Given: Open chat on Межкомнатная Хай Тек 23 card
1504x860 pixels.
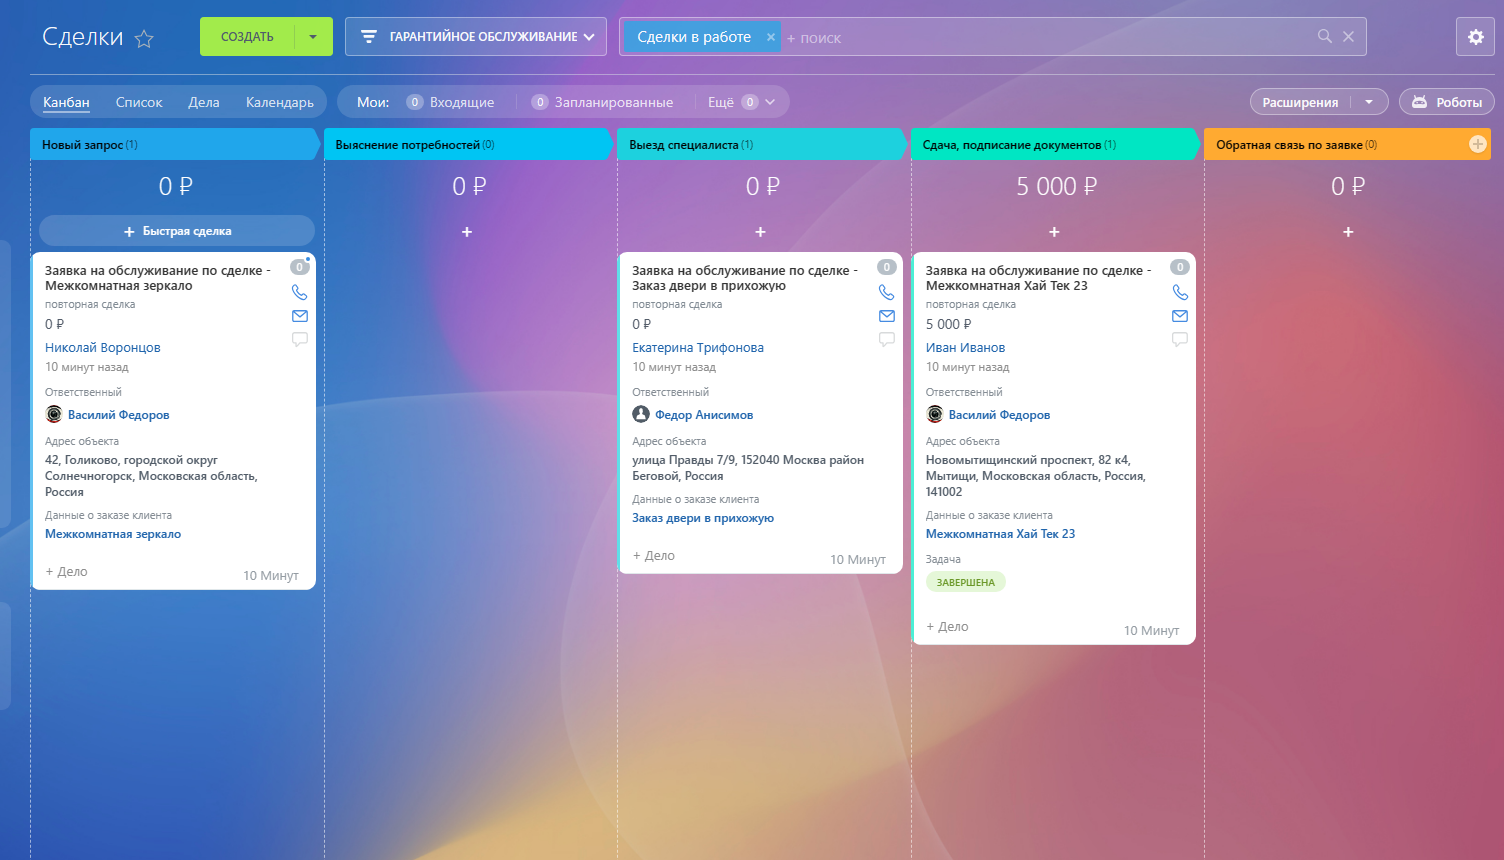Looking at the screenshot, I should (1180, 339).
